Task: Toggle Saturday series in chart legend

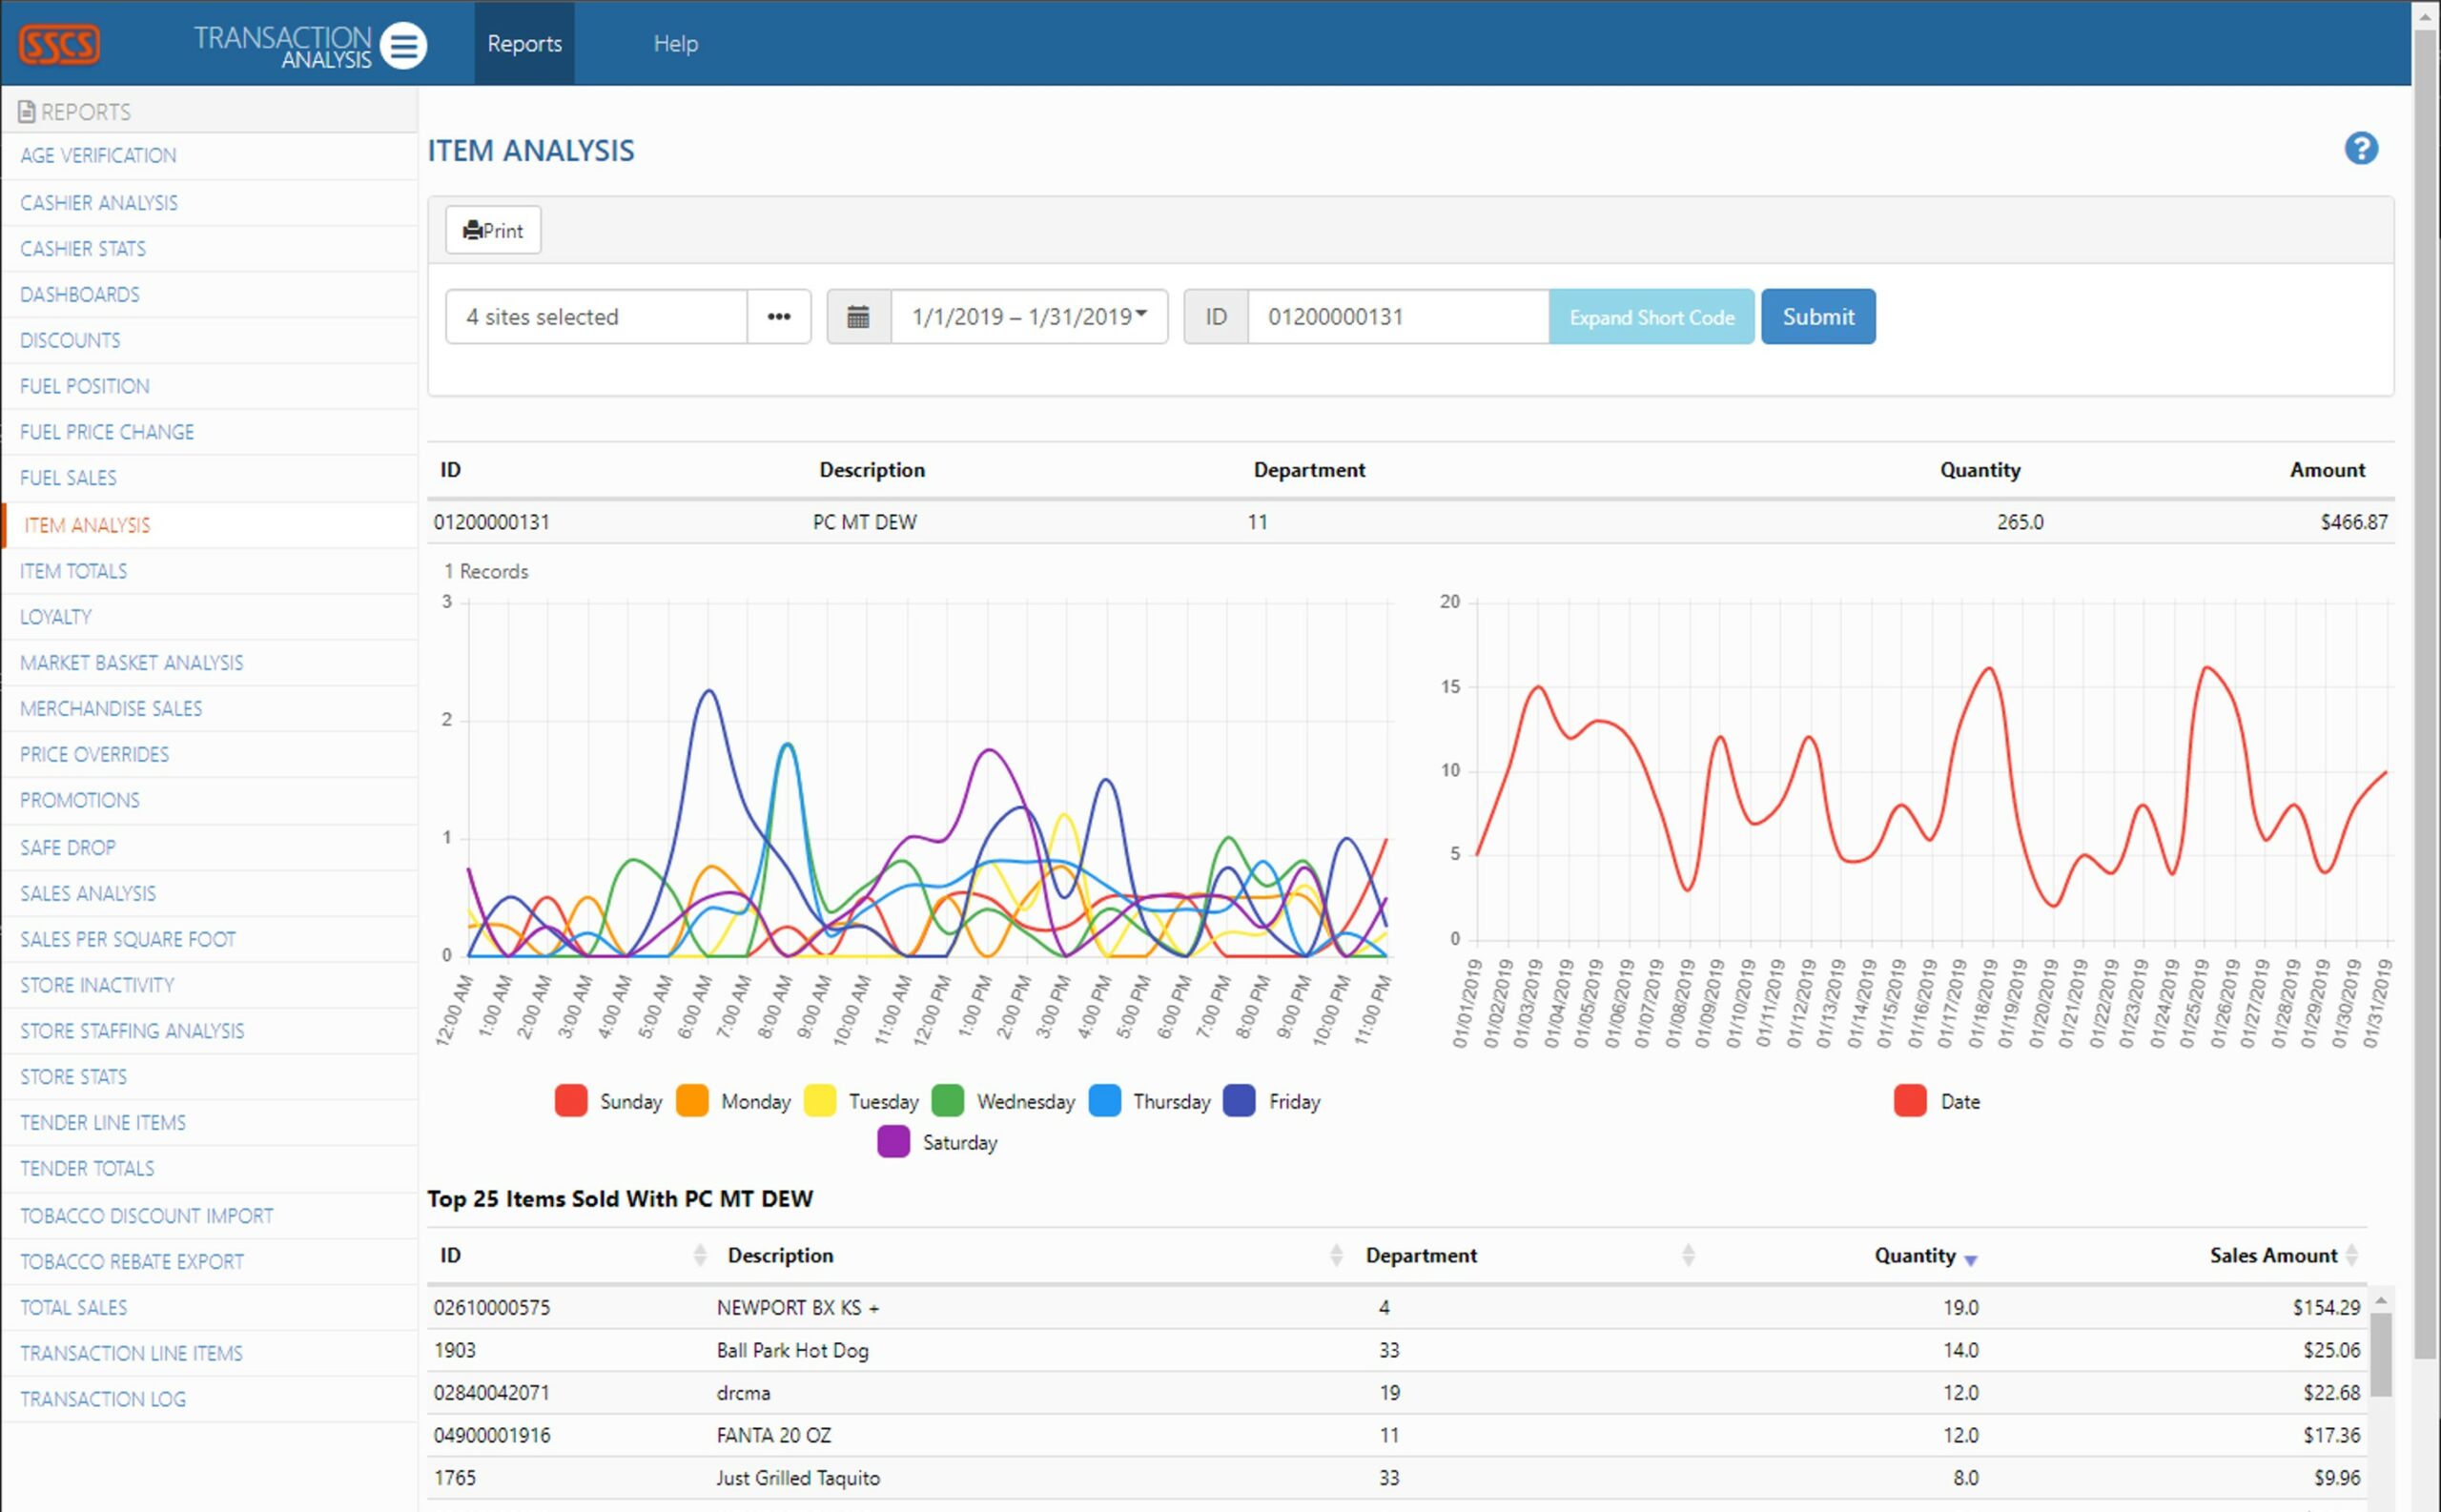Action: (x=893, y=1142)
